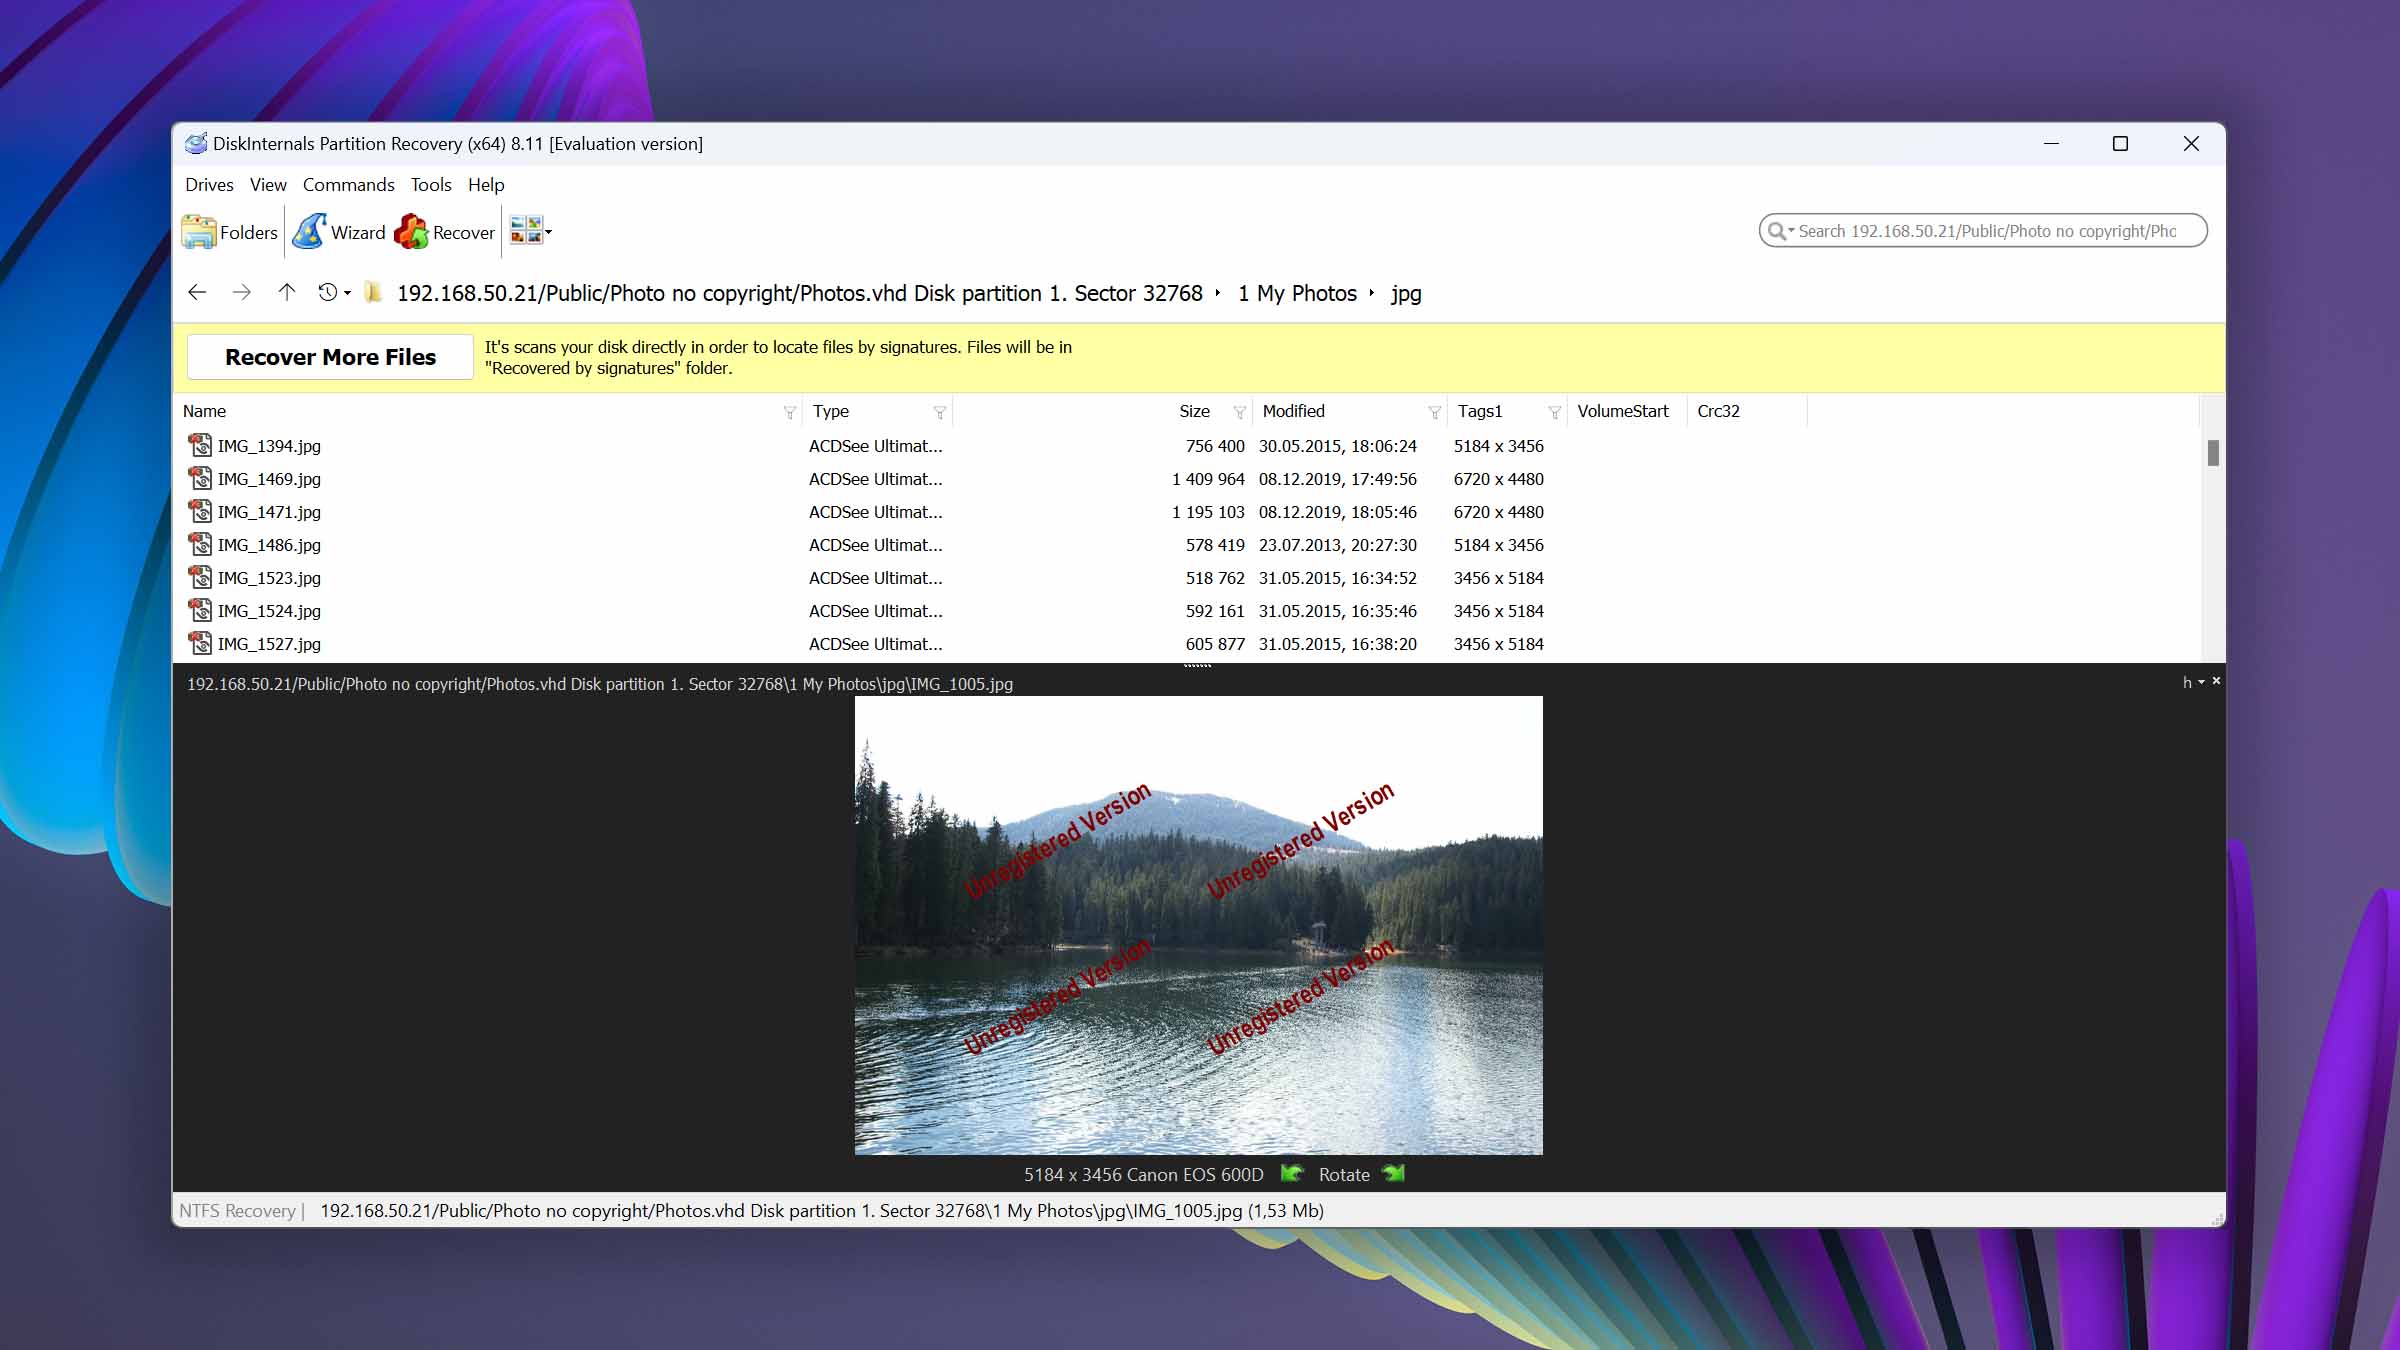
Task: Select the file IMG_1524.jpg
Action: click(269, 611)
